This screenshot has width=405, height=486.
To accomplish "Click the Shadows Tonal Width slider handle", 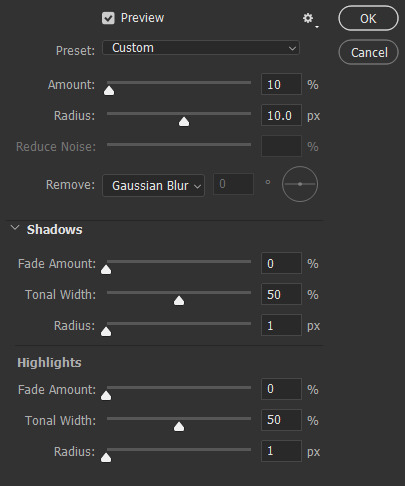I will coord(179,301).
